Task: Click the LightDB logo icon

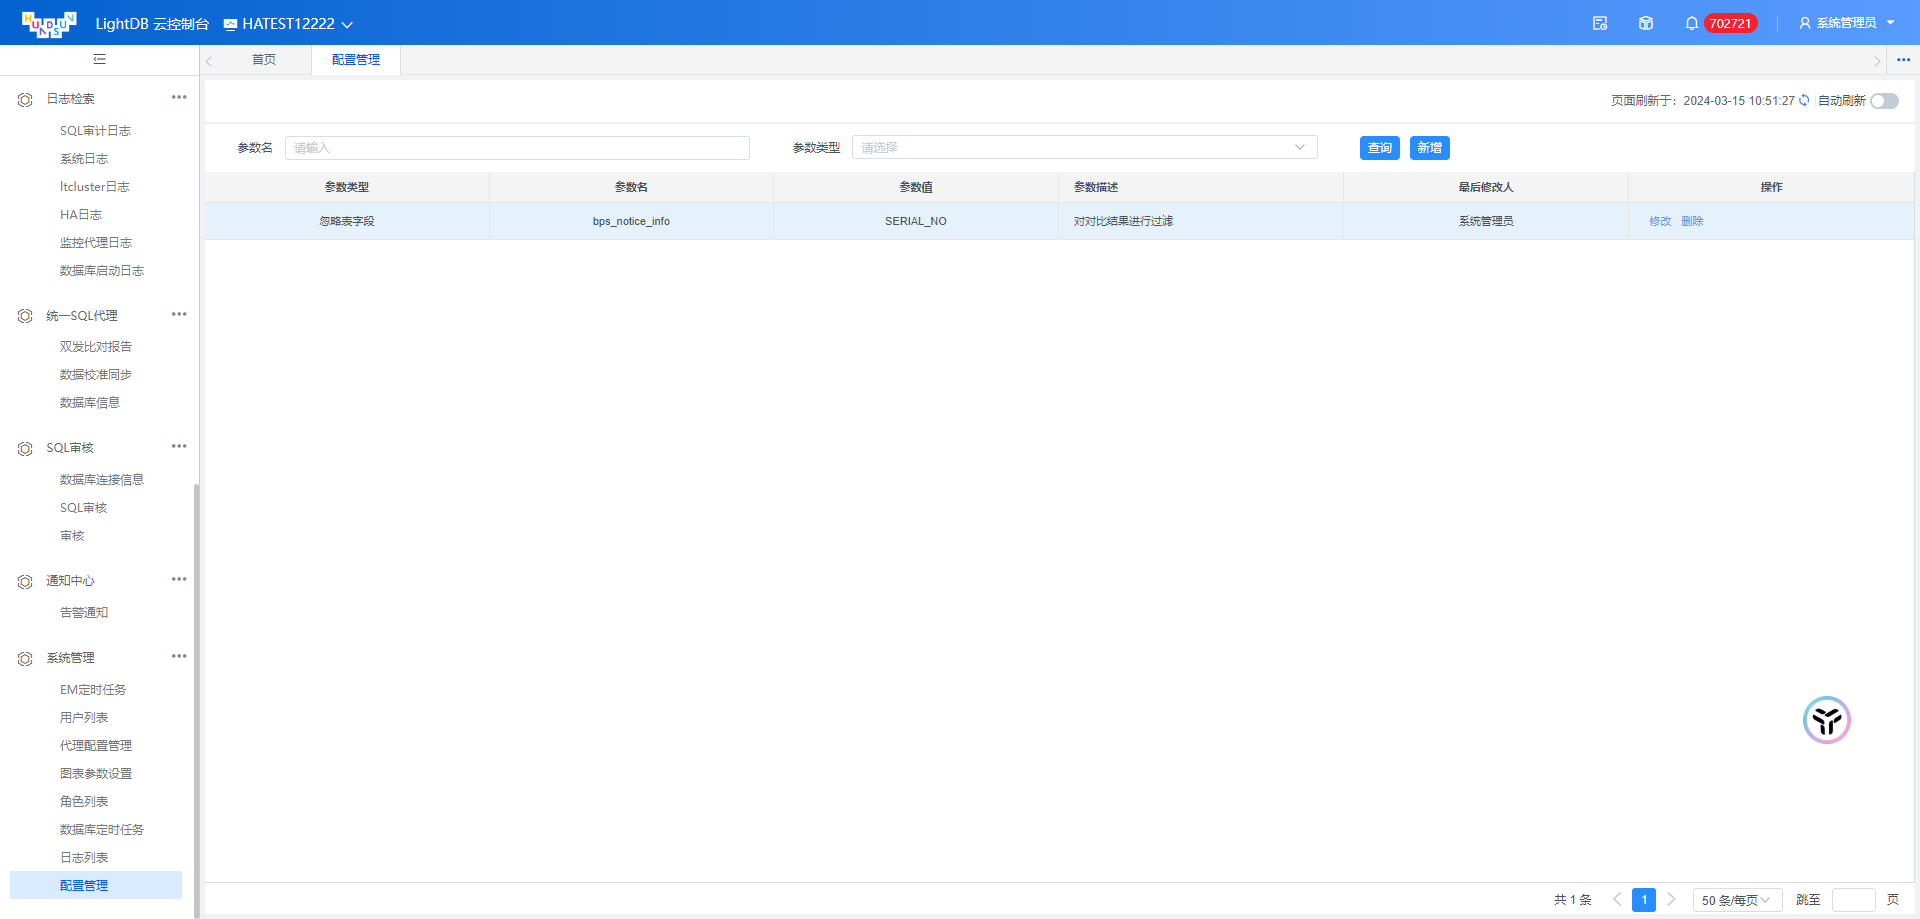Action: click(x=49, y=23)
